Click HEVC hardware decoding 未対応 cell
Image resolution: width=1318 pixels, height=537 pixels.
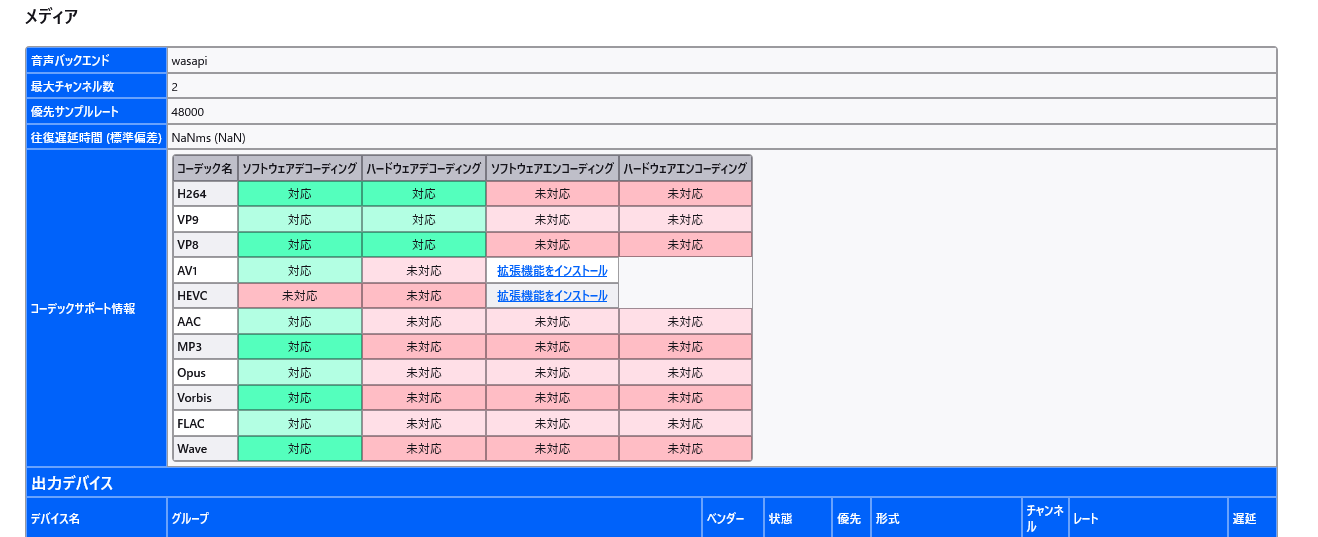click(424, 296)
